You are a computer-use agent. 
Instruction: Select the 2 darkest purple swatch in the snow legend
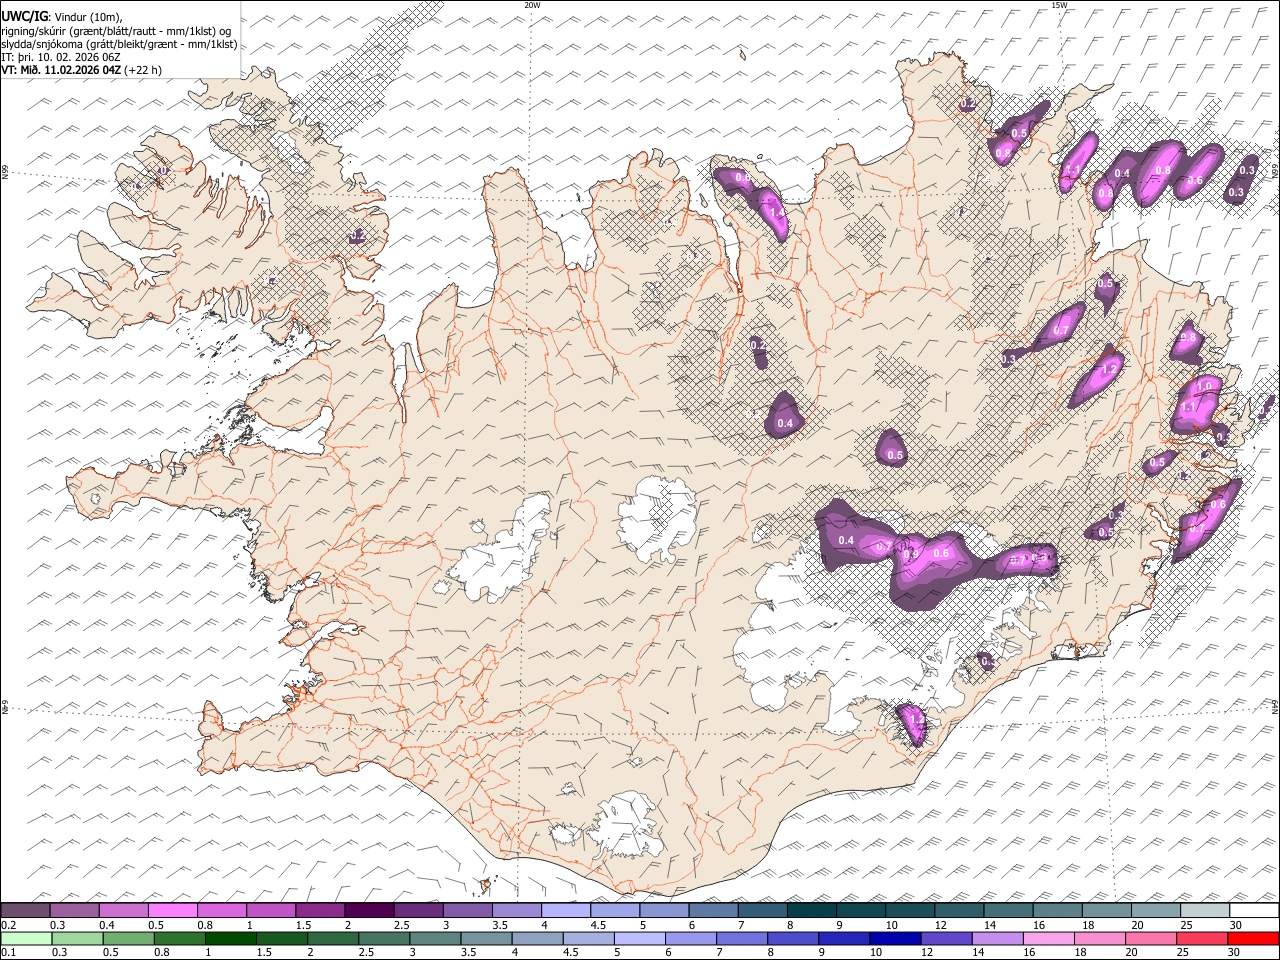tap(369, 910)
